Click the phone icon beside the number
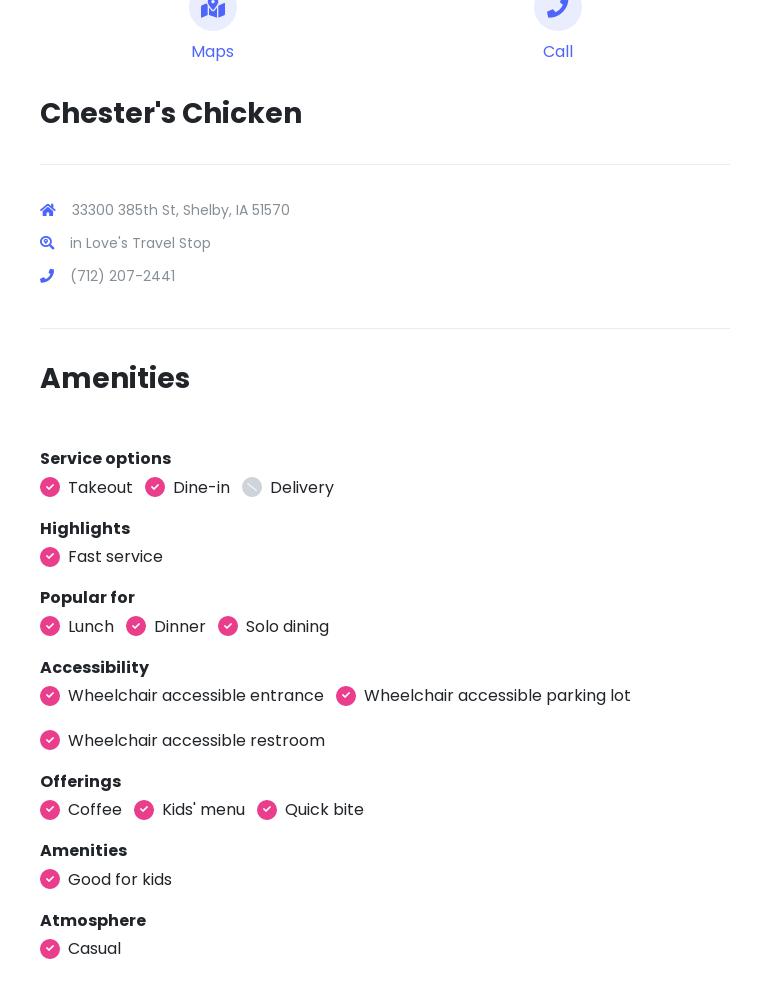This screenshot has width=770, height=983. (47, 276)
